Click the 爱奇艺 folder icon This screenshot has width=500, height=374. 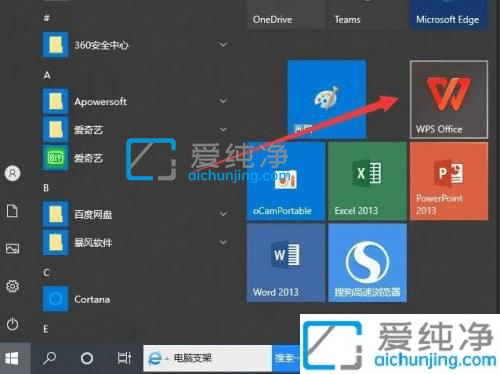click(56, 129)
